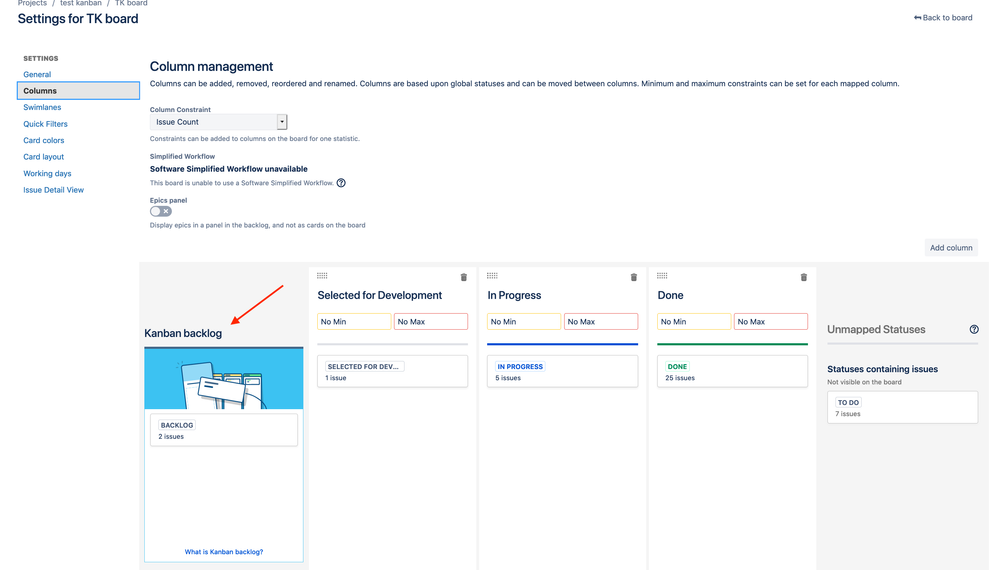
Task: Click the Column management heading
Action: (x=211, y=67)
